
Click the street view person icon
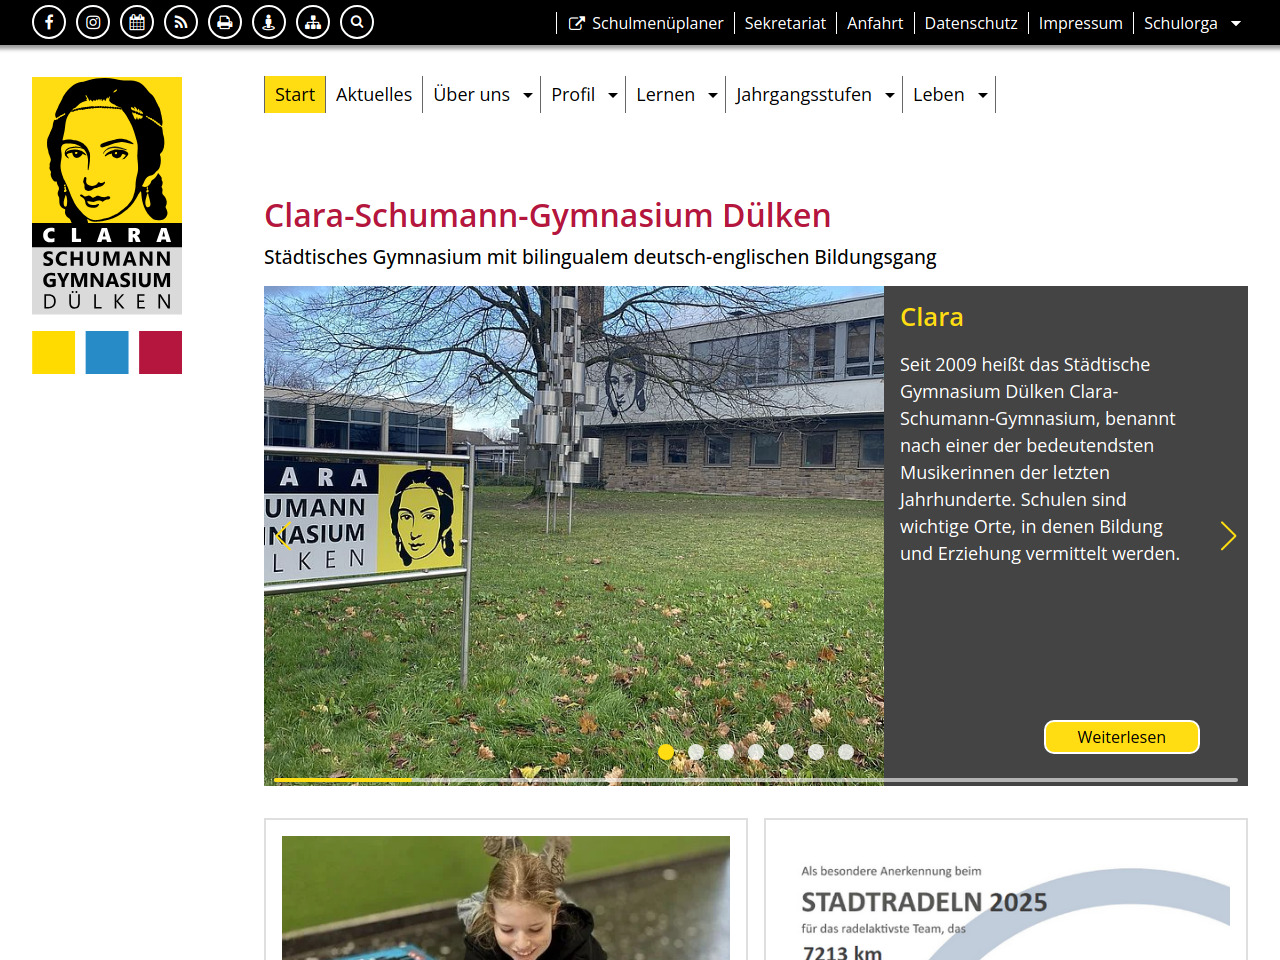tap(269, 22)
